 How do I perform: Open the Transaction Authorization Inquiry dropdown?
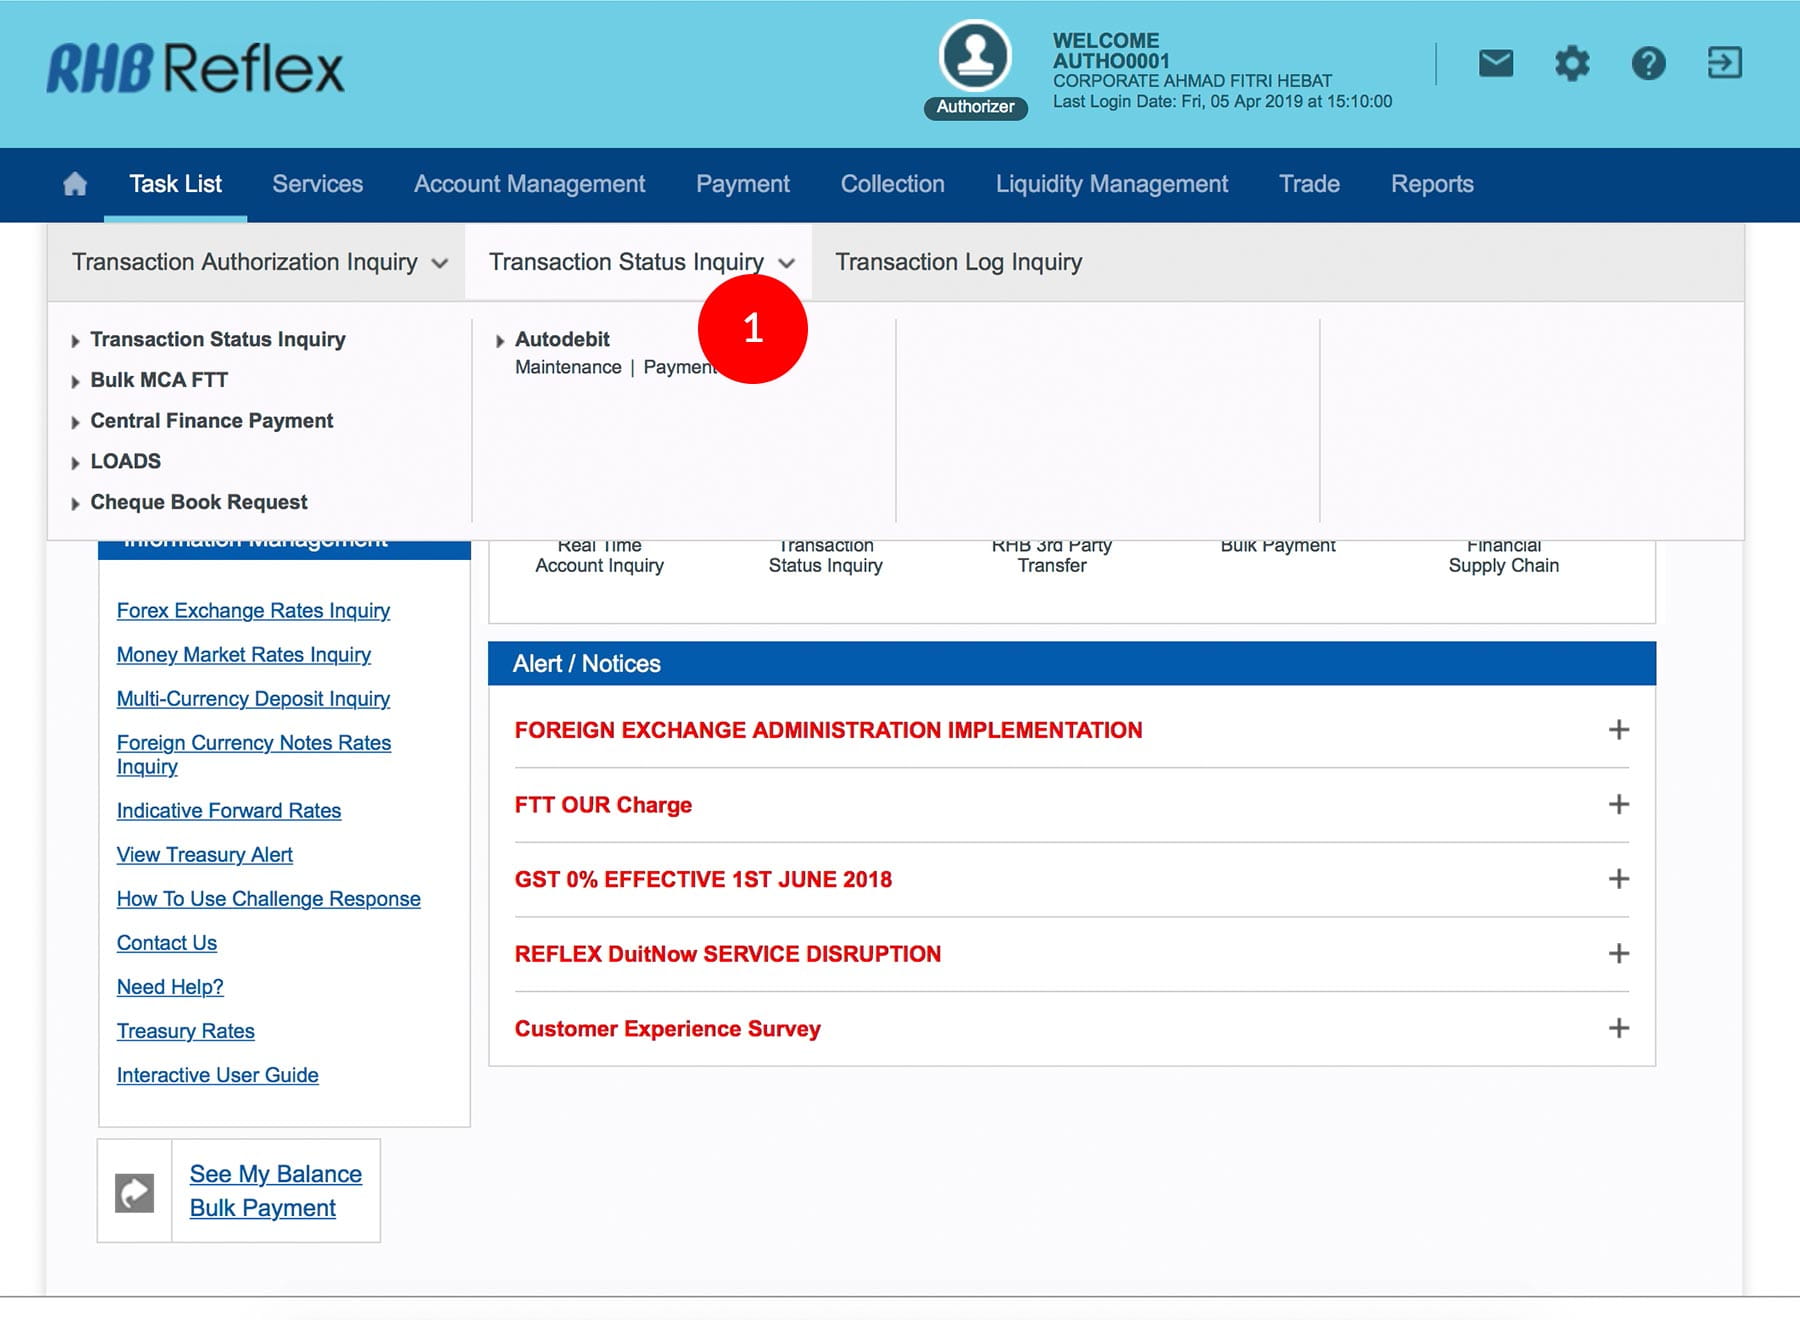[x=258, y=262]
